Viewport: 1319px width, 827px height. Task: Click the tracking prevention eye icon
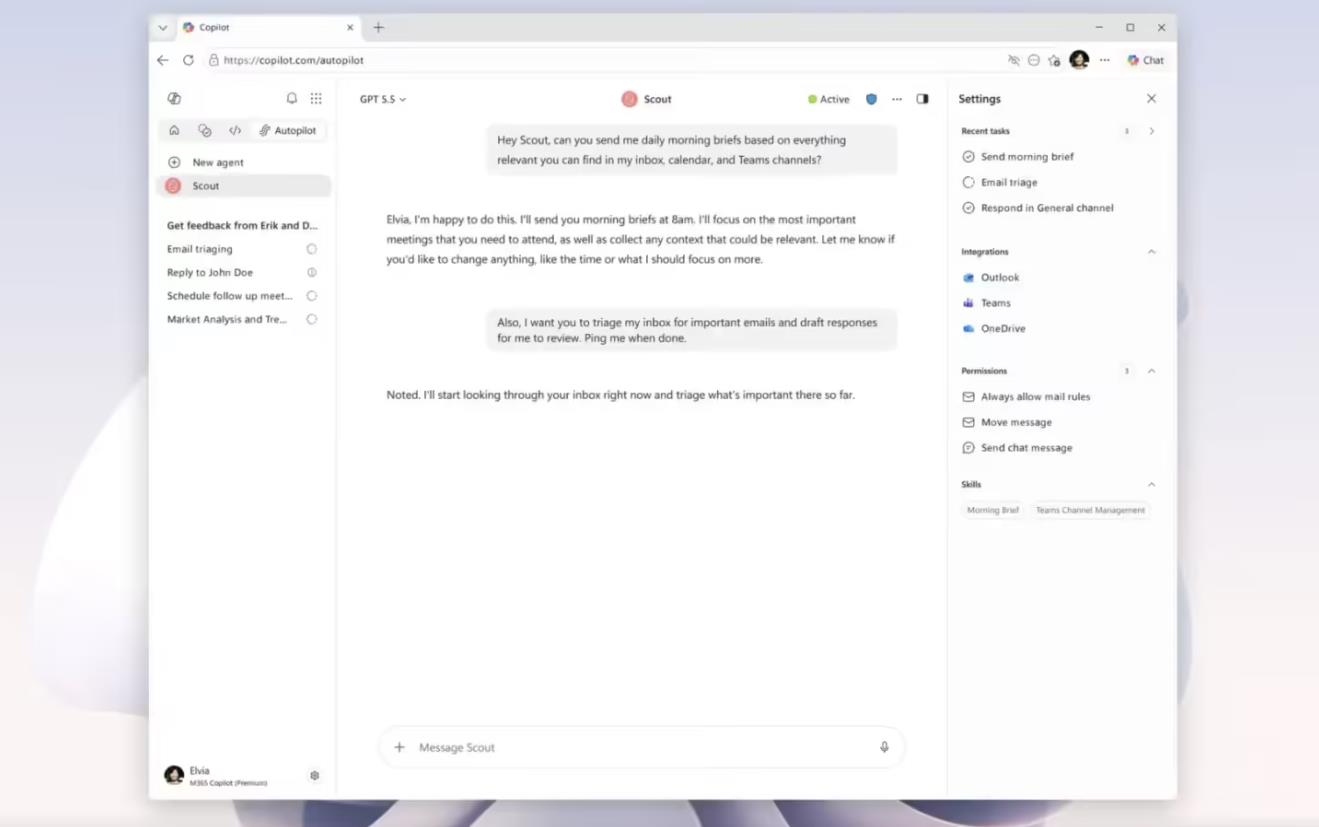(1014, 60)
